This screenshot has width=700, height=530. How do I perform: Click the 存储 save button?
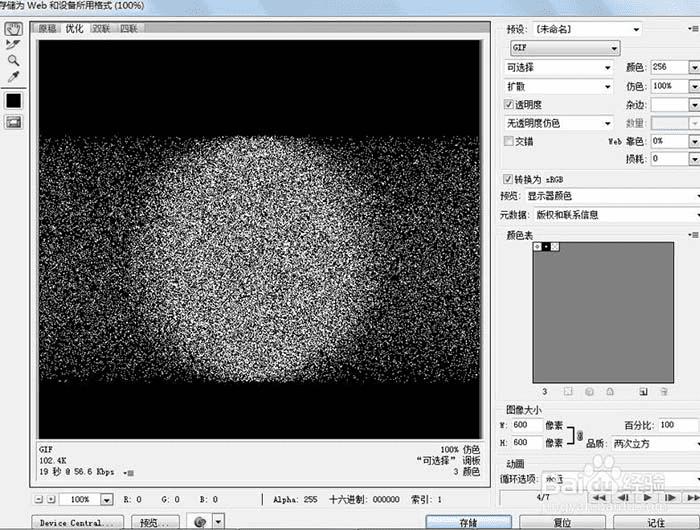tap(468, 522)
